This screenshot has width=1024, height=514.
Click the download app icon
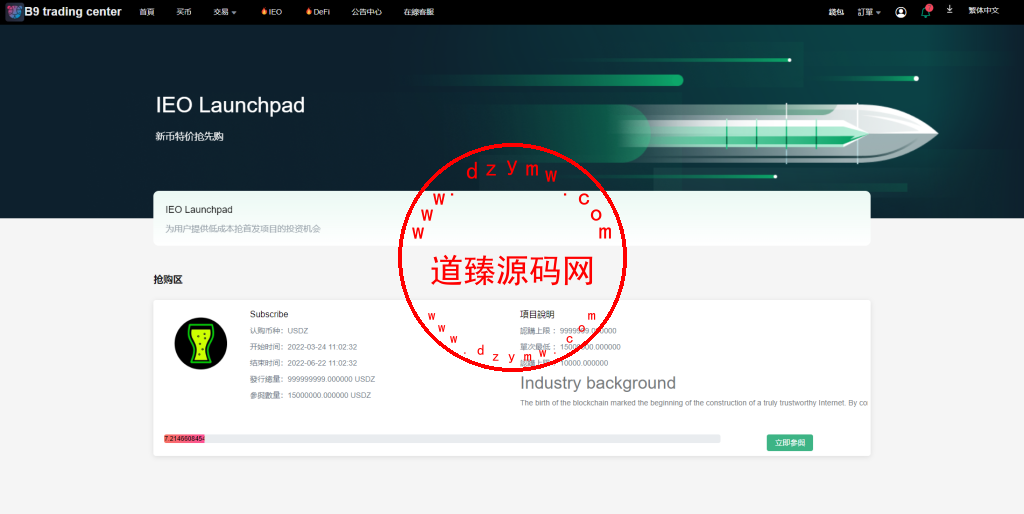pos(950,10)
